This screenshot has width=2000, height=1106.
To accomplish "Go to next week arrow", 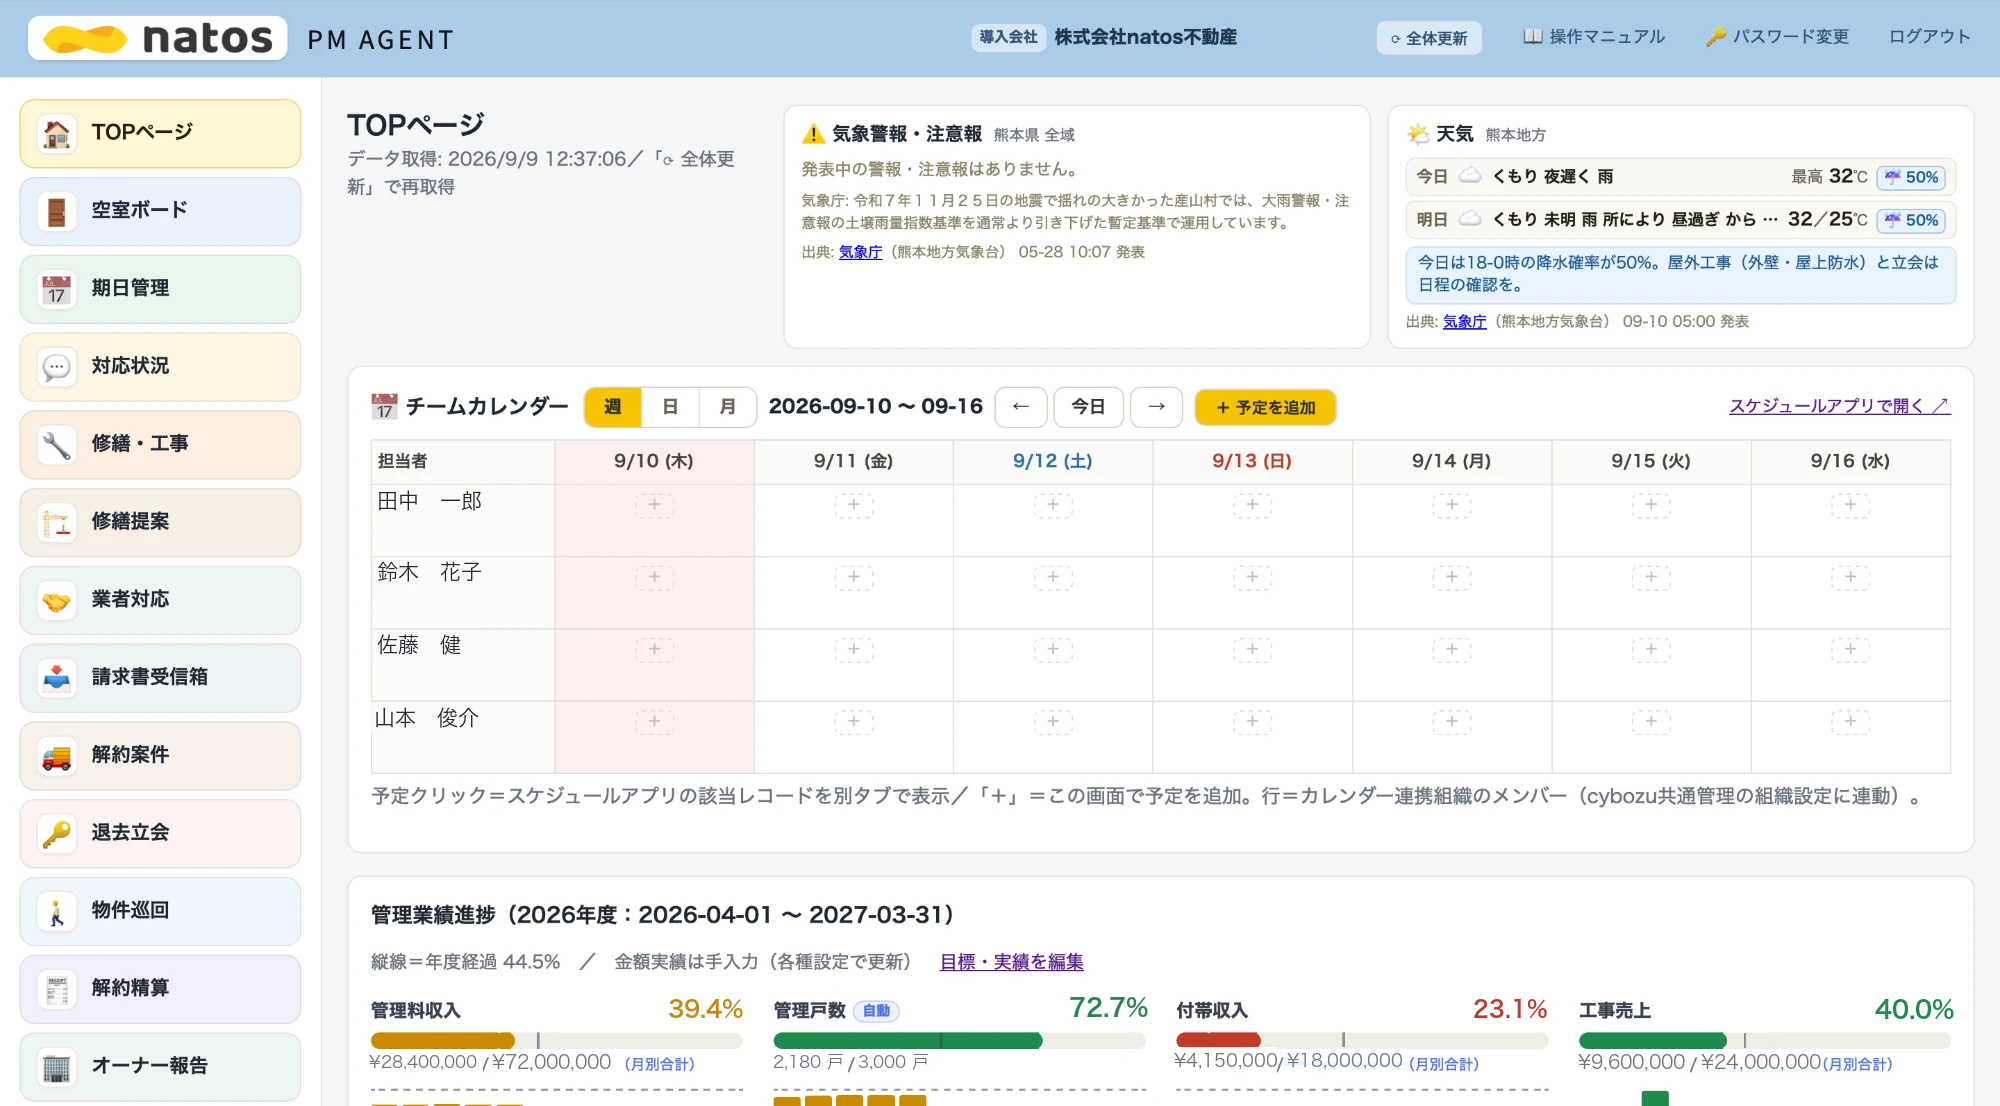I will point(1157,407).
